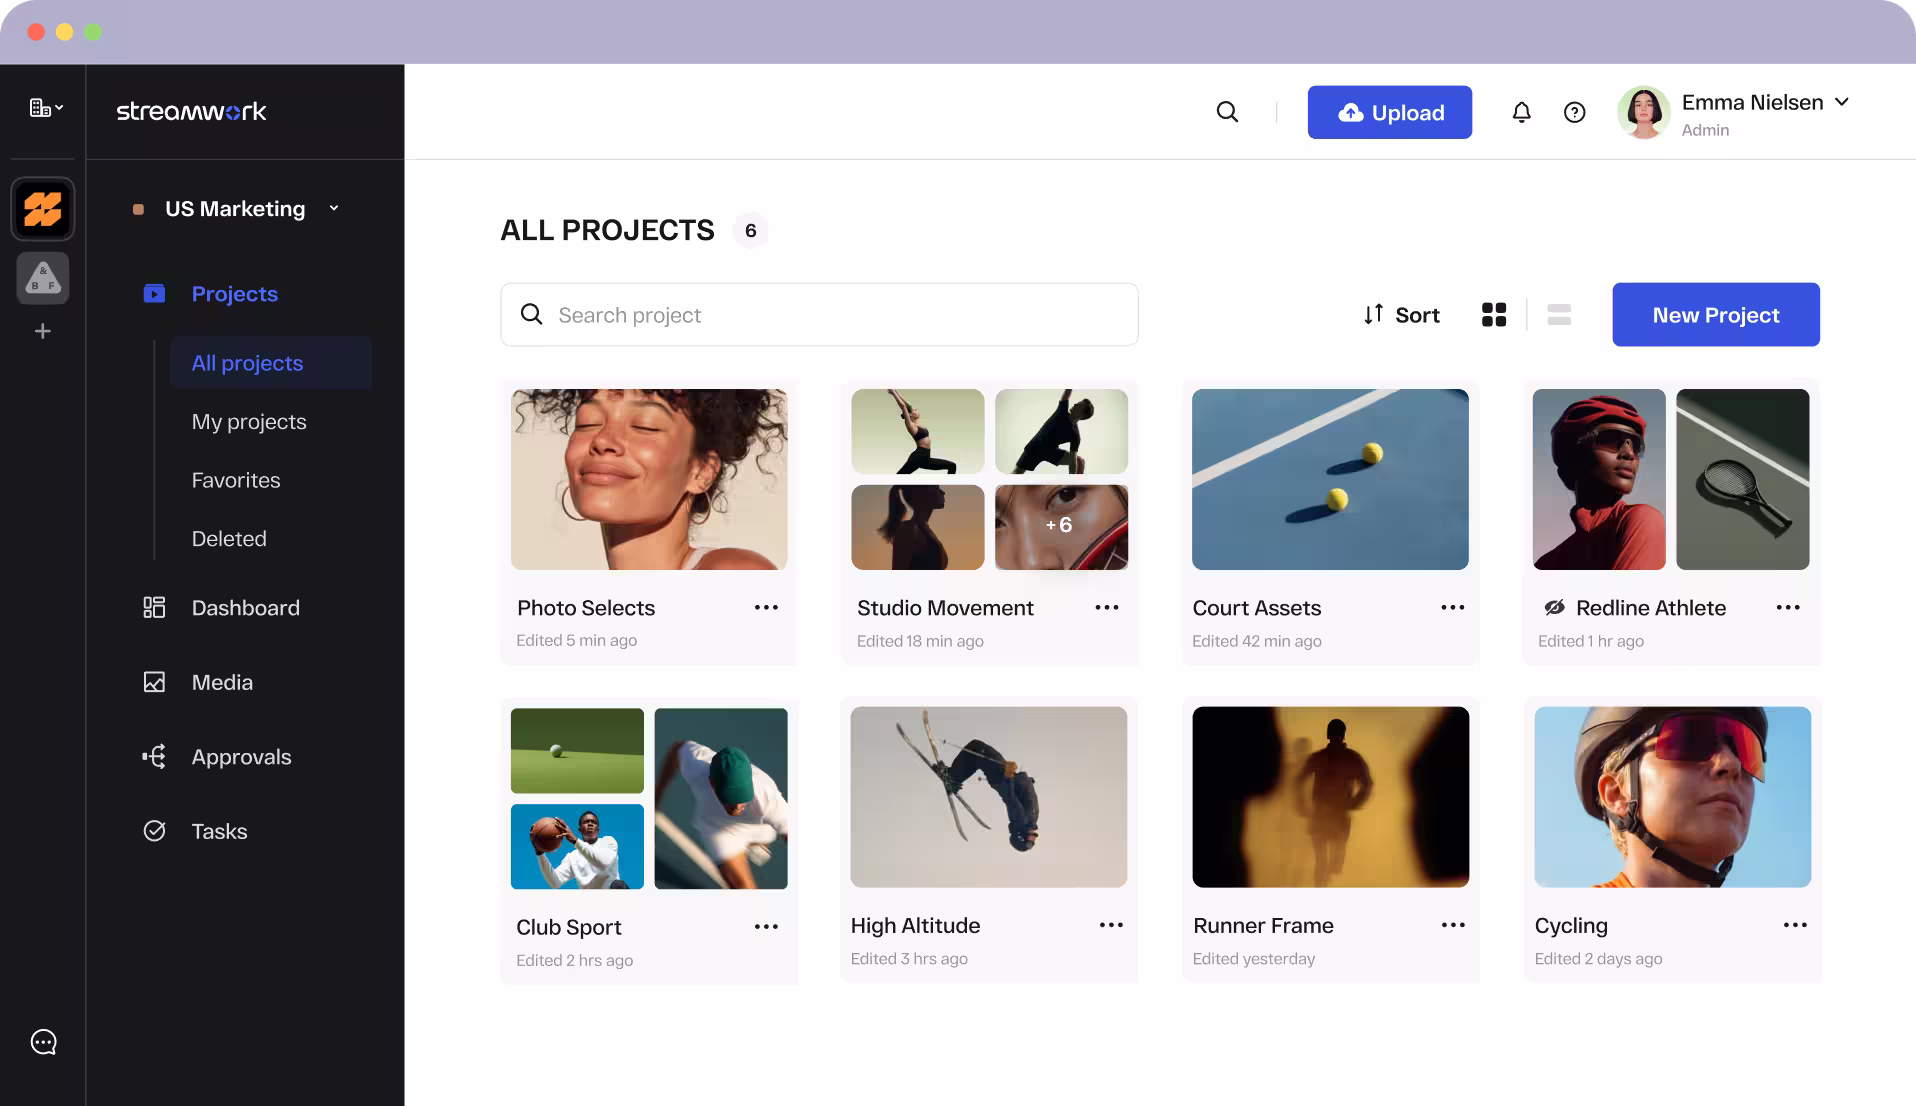The height and width of the screenshot is (1106, 1916).
Task: Click the streamwork logo
Action: [191, 111]
